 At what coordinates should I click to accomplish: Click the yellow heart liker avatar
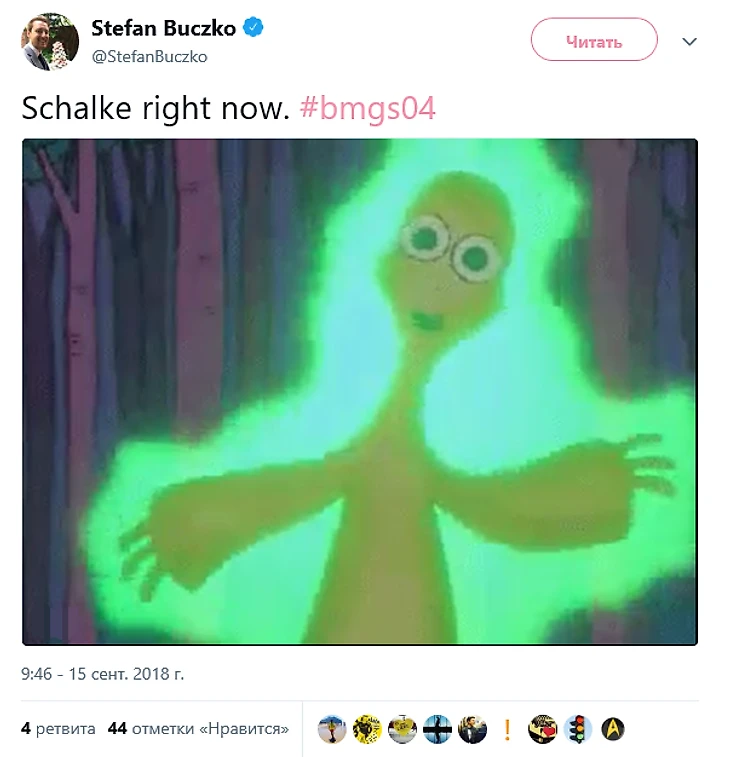point(403,729)
